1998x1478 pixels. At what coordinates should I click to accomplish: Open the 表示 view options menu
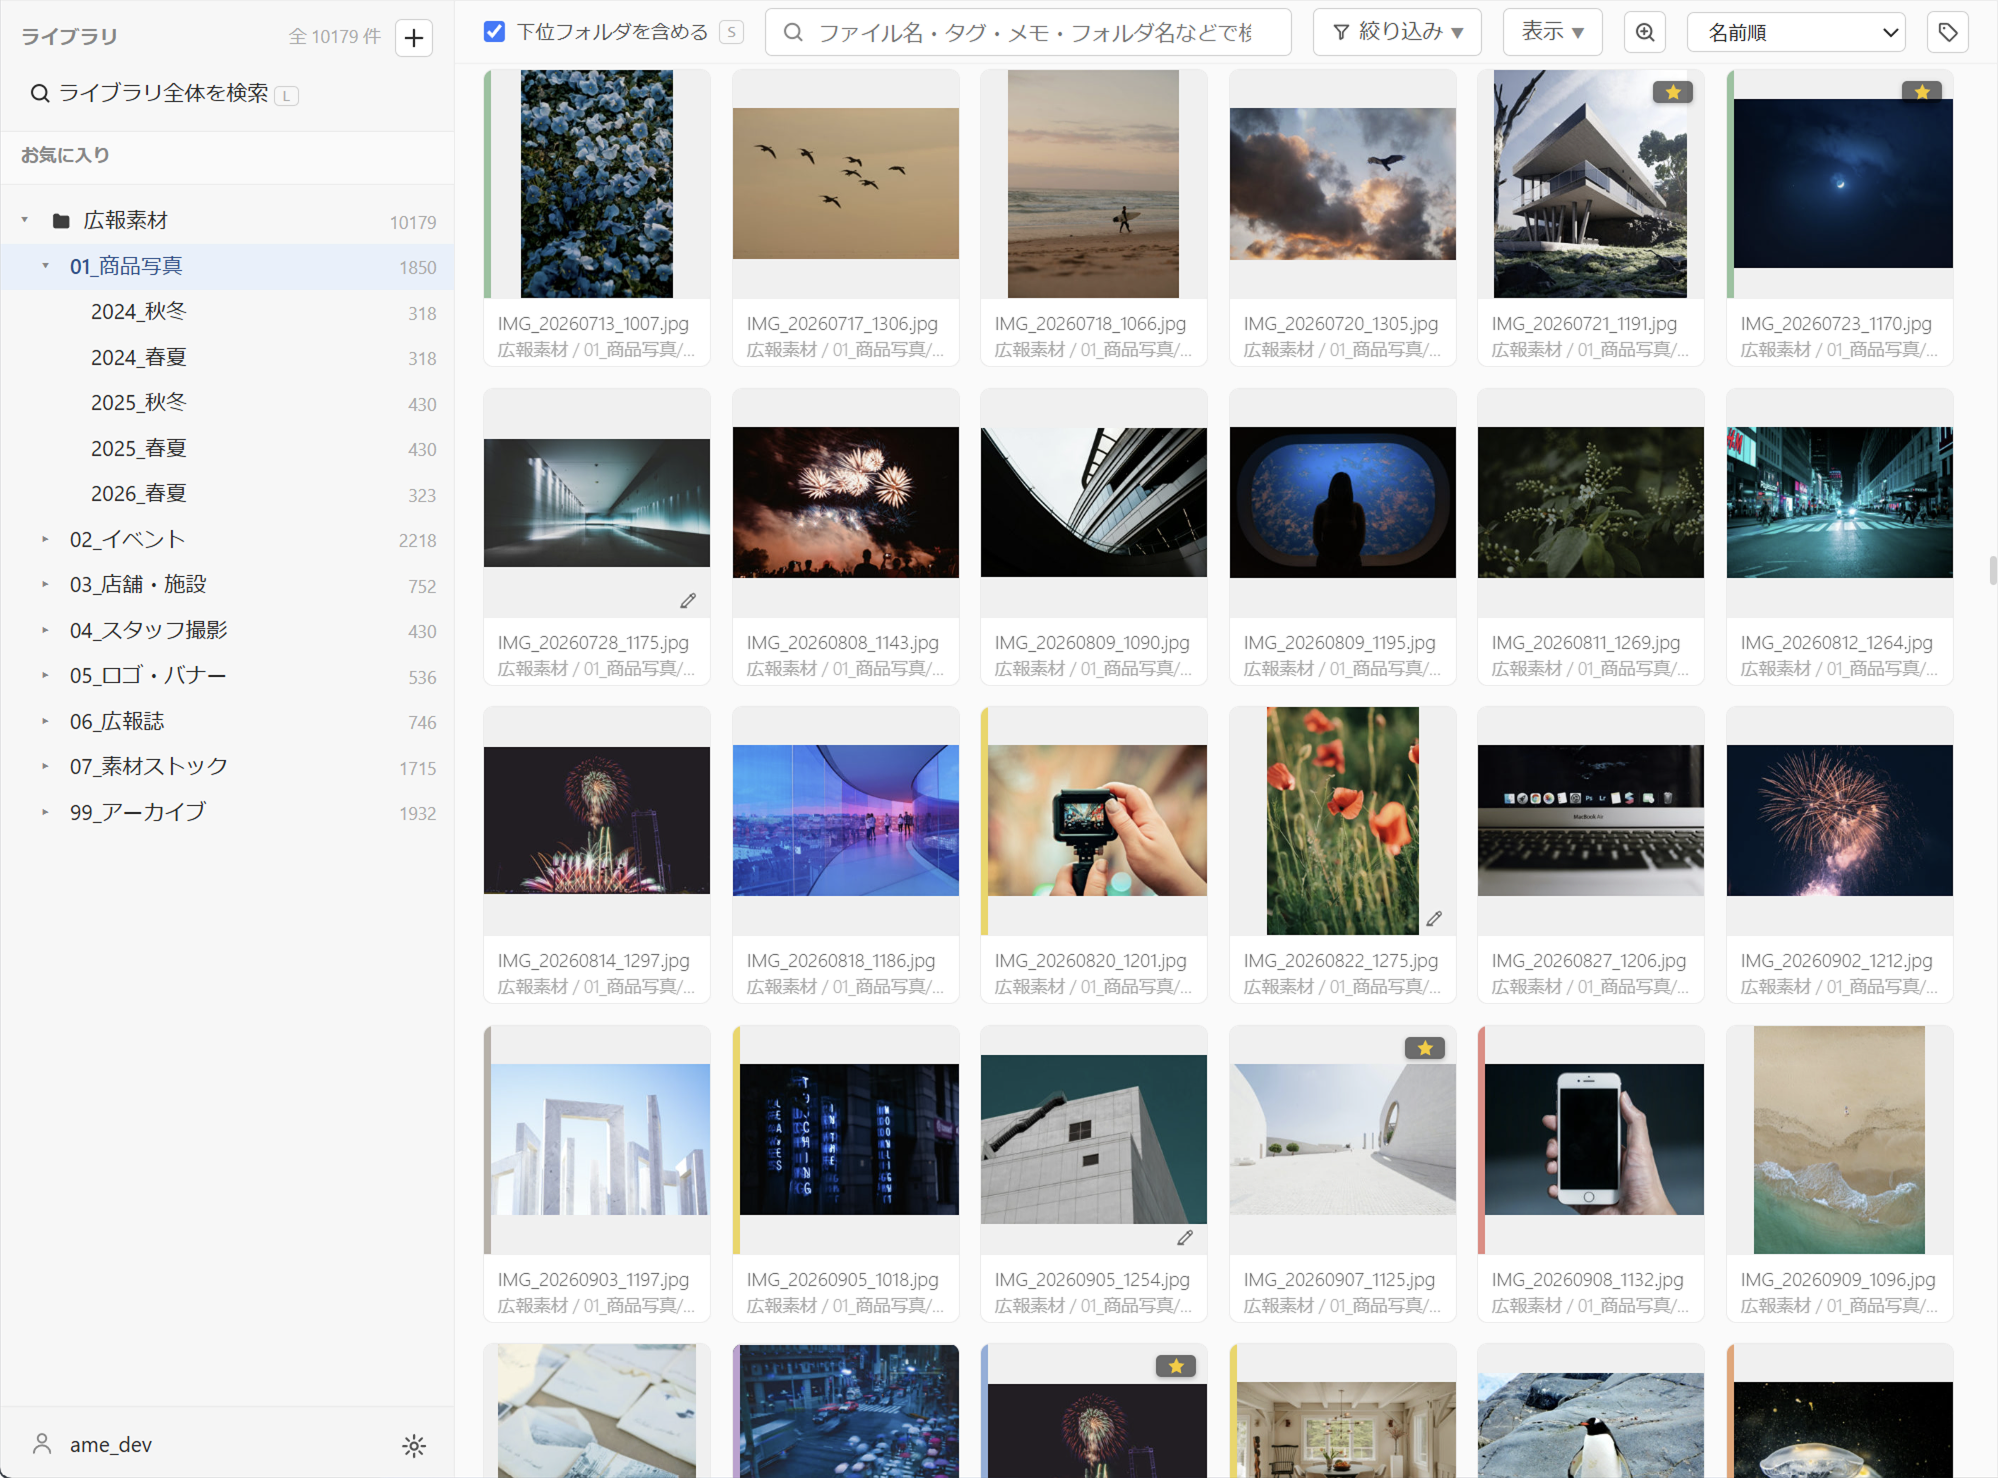coord(1552,33)
